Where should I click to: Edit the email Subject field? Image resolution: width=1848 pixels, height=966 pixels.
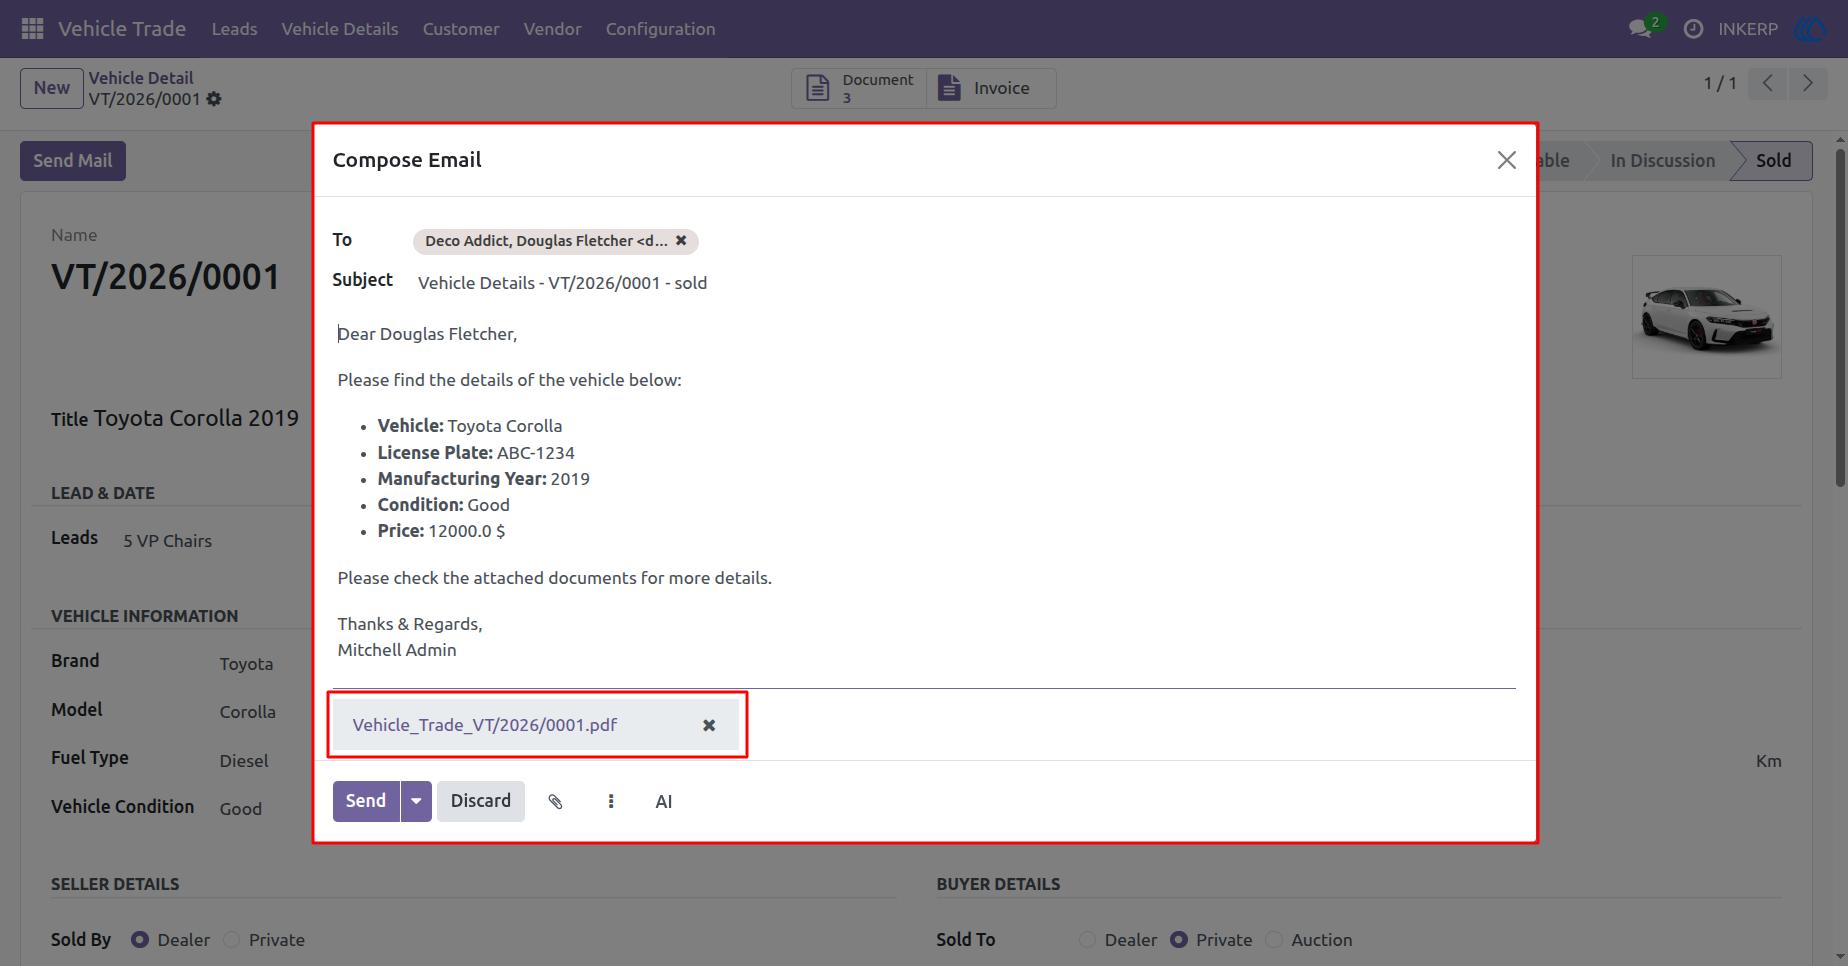(965, 283)
